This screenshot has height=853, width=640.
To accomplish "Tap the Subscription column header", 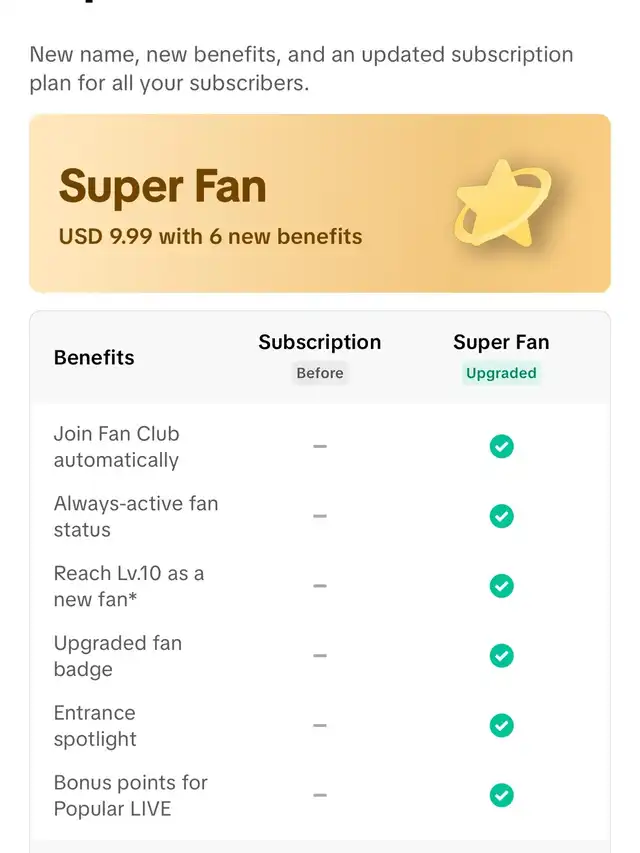I will 320,342.
